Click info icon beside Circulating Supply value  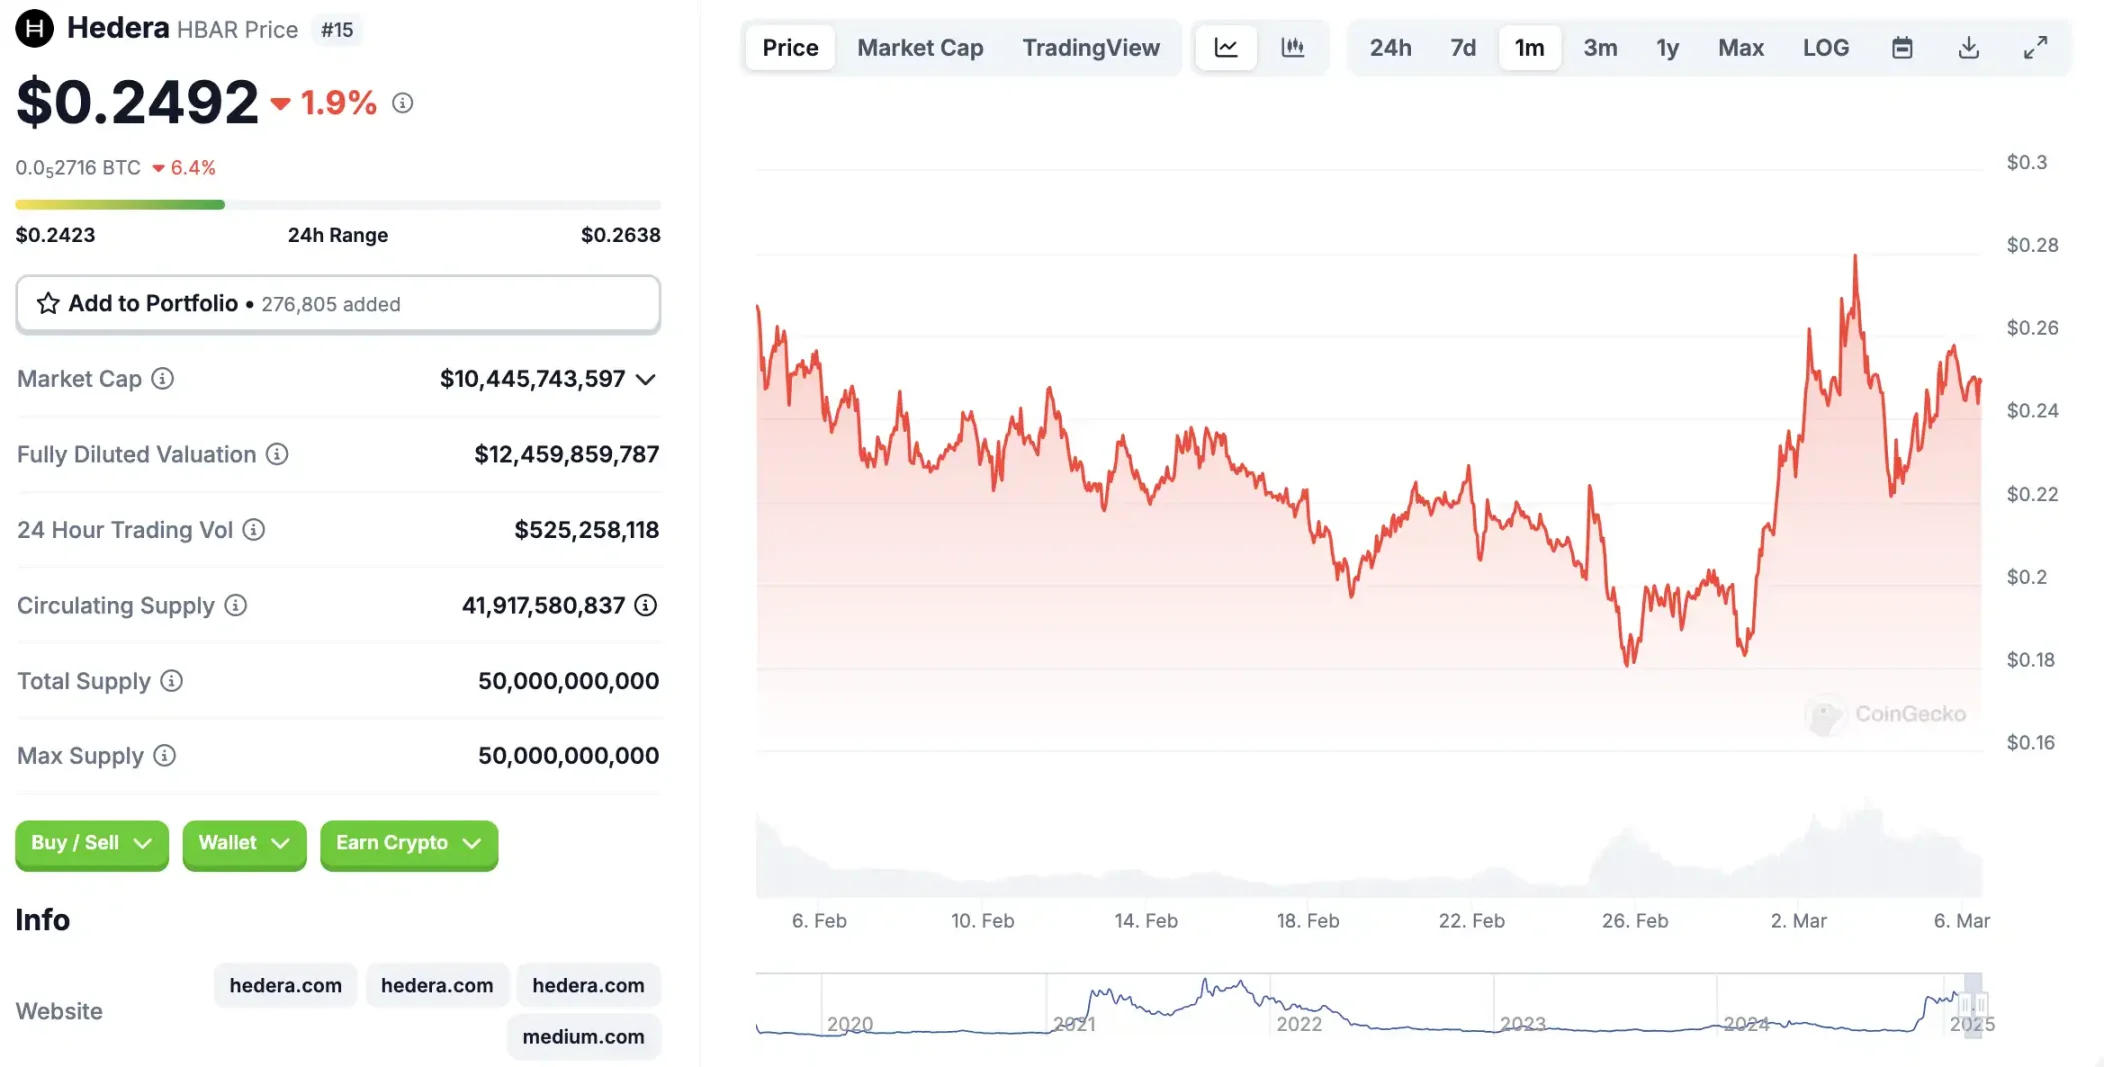(x=646, y=605)
